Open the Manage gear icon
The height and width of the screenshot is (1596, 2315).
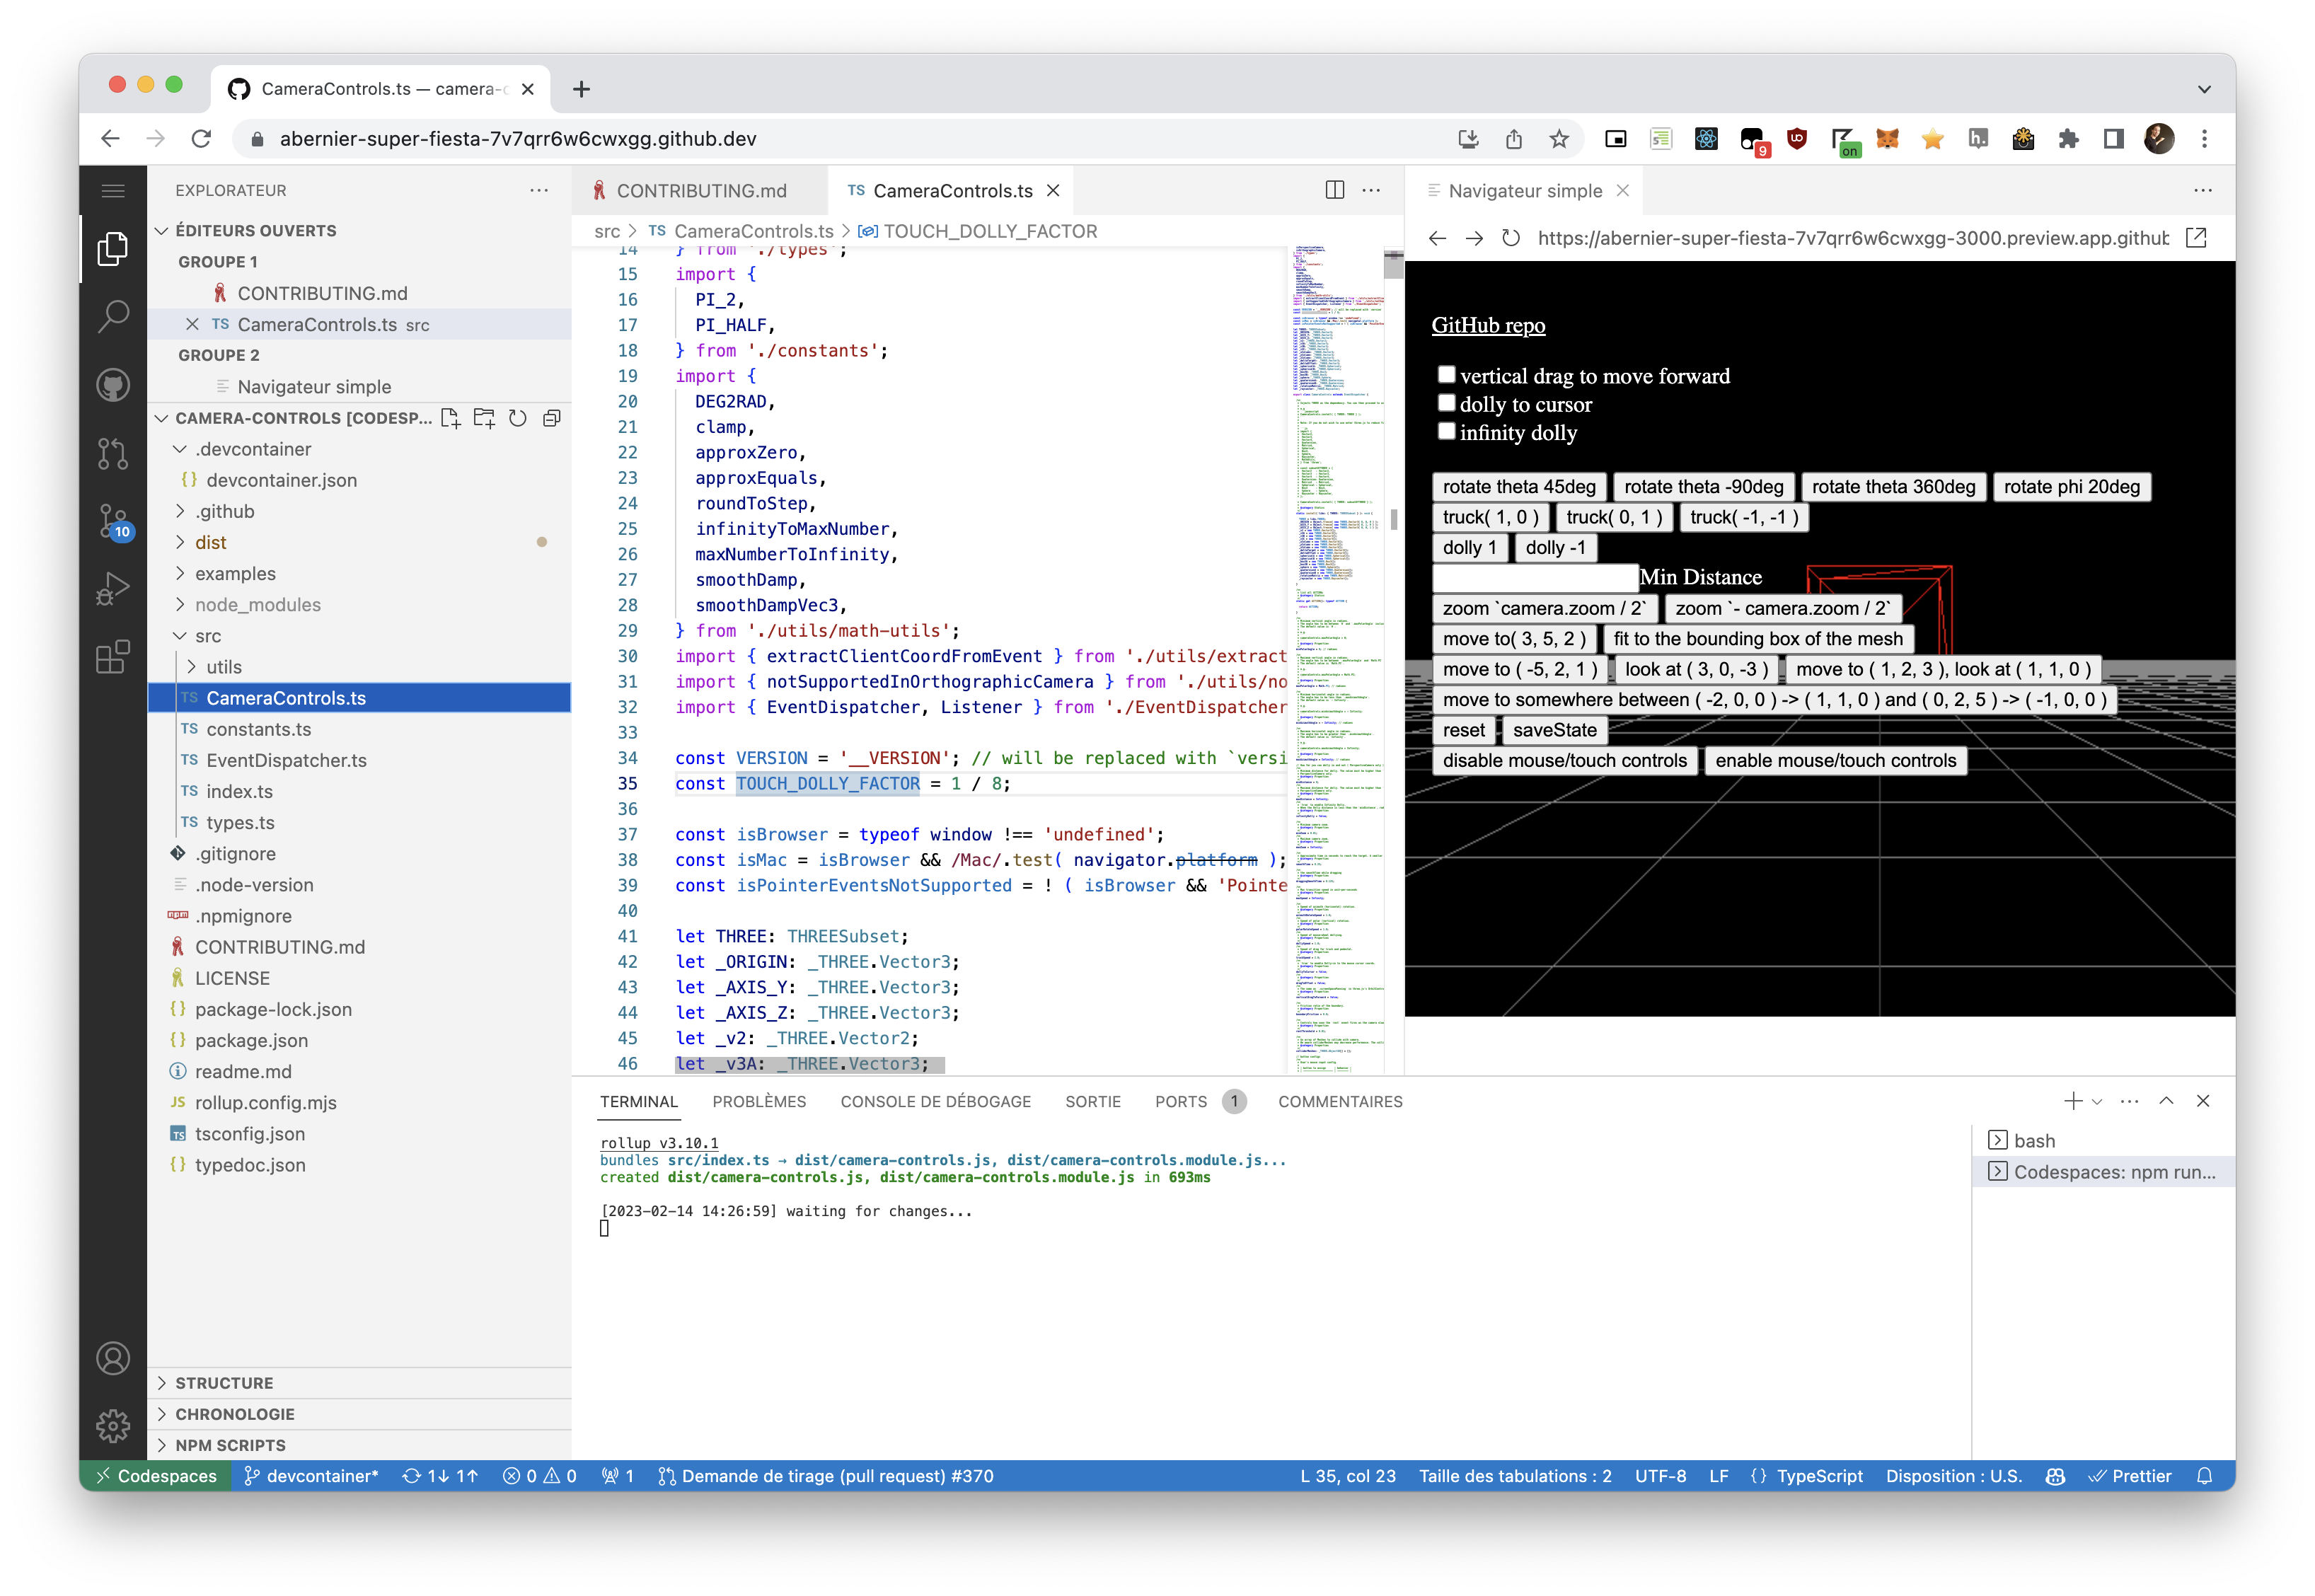(x=113, y=1425)
